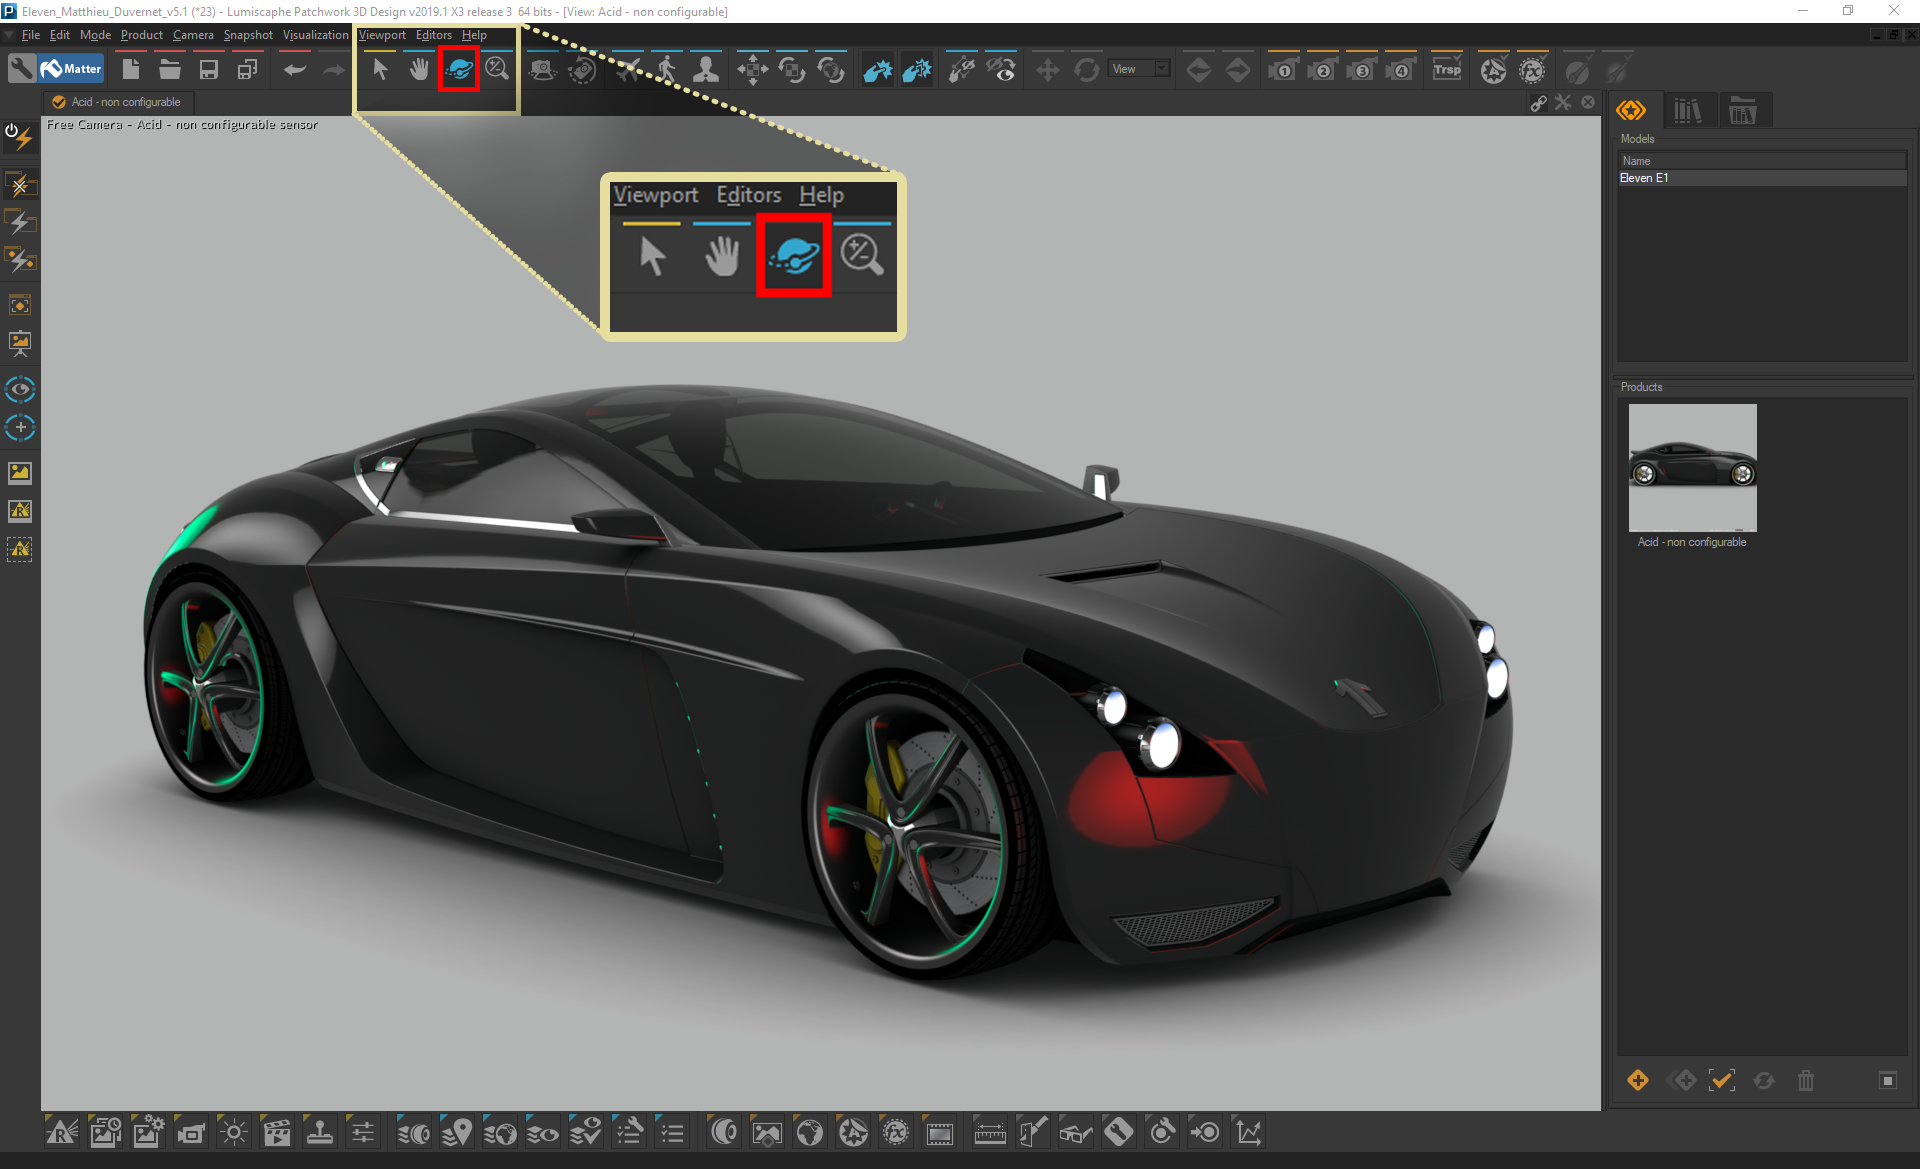Screen dimensions: 1920x1169
Task: Open the Camera menu
Action: click(193, 35)
